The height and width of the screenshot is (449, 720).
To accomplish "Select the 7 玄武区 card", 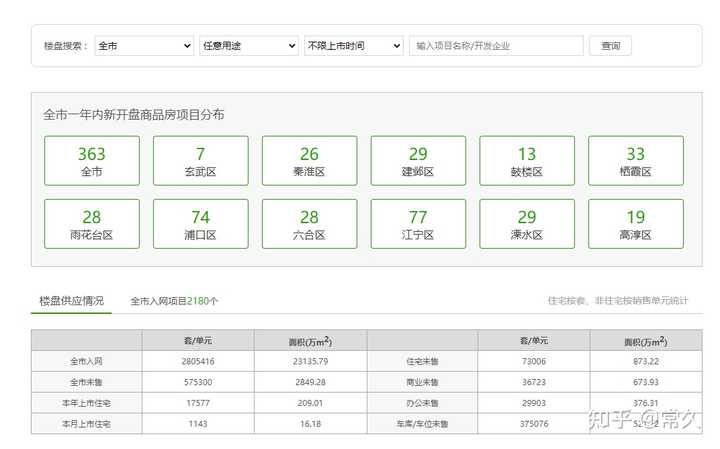I will (x=201, y=161).
